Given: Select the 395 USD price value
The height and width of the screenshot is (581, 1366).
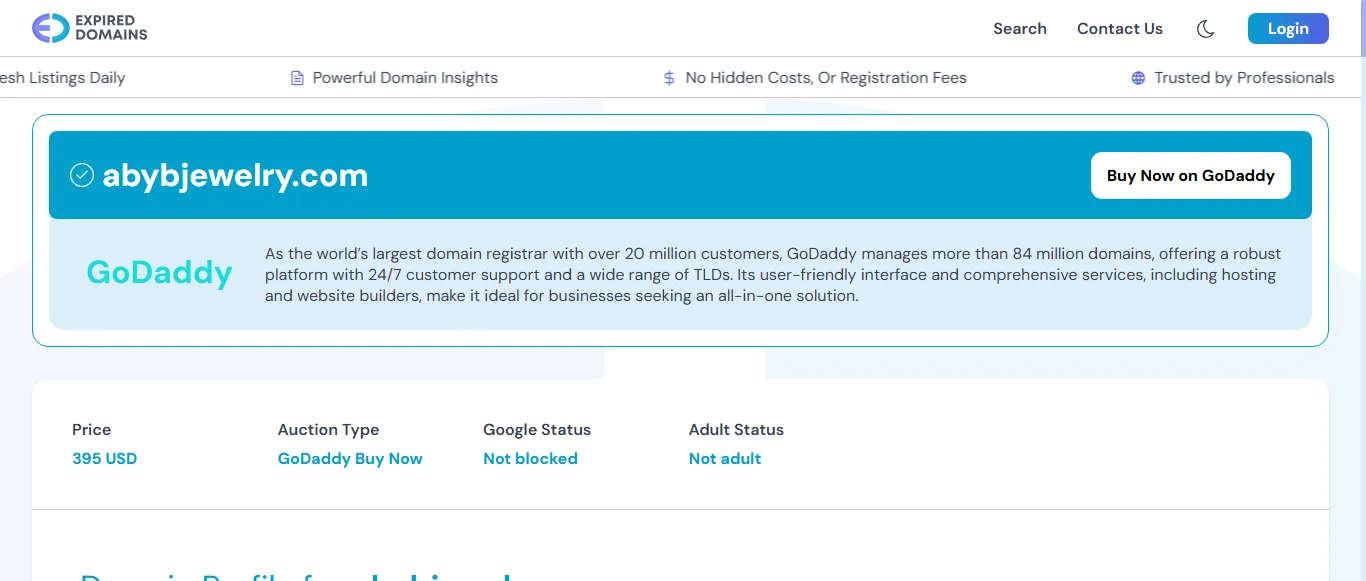Looking at the screenshot, I should click(104, 459).
